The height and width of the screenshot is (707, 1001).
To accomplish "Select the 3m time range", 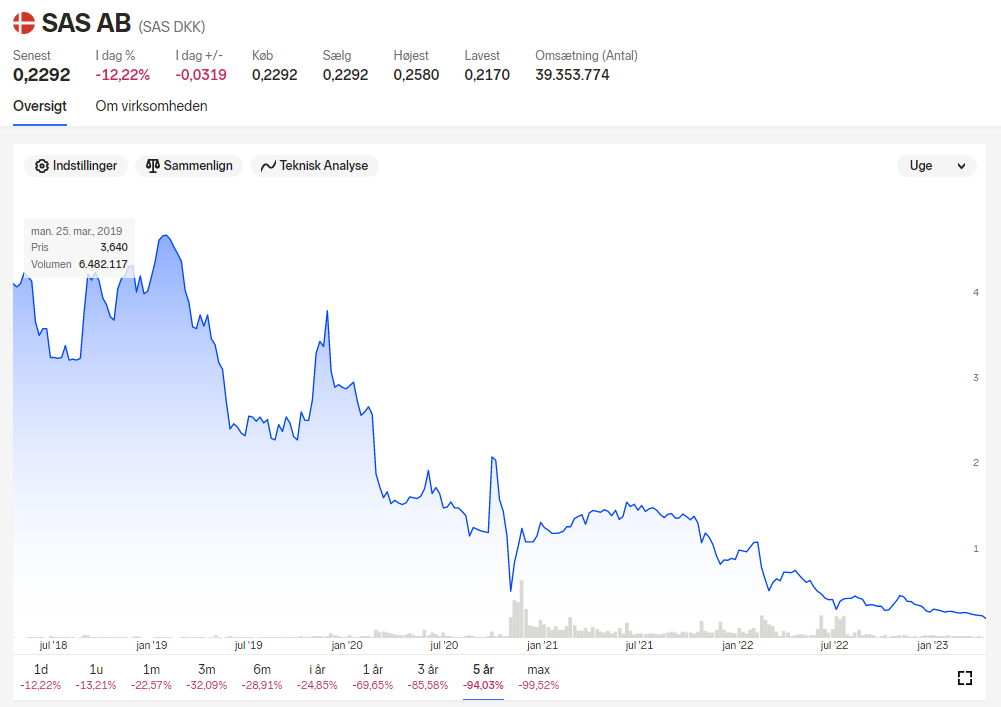I will tap(206, 677).
